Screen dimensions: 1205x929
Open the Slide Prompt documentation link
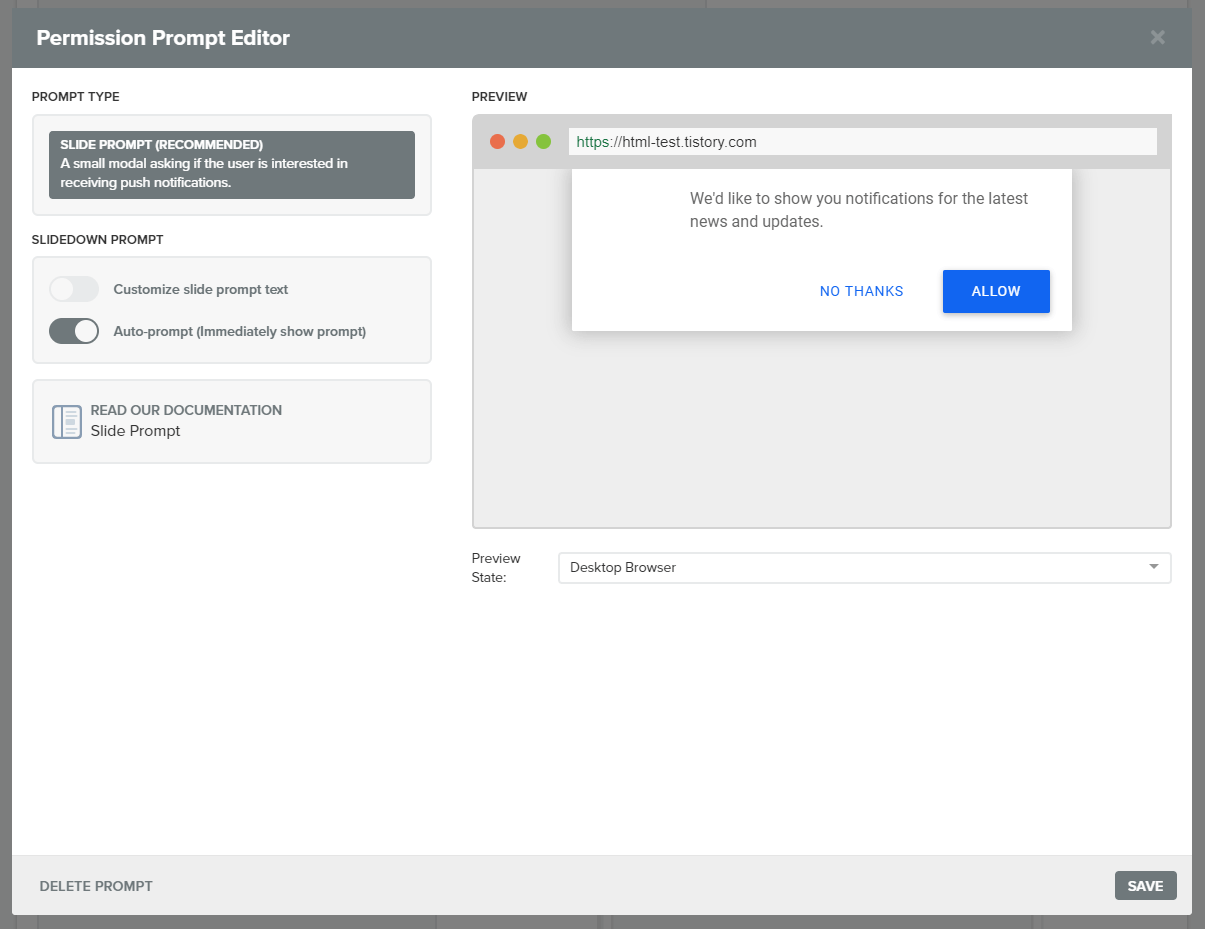pyautogui.click(x=135, y=431)
